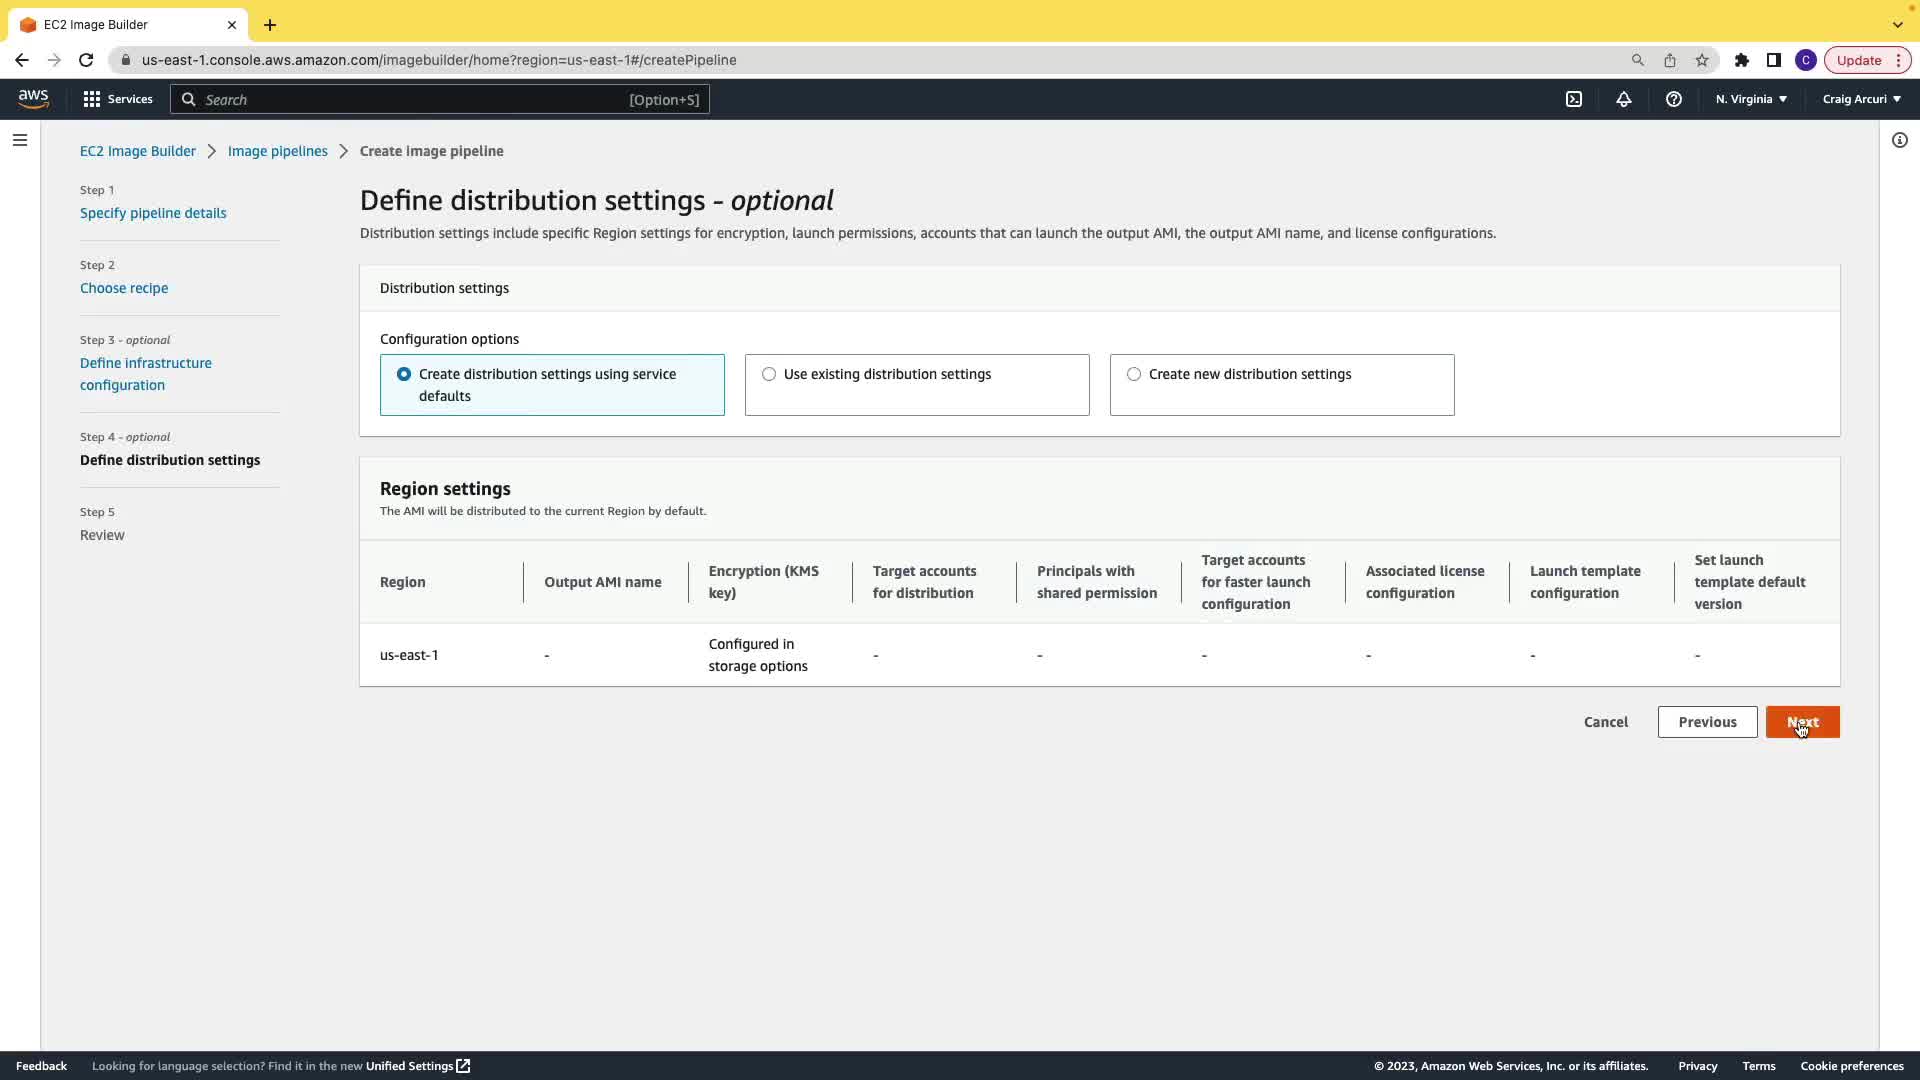Select Create new distribution settings option

coord(1134,374)
